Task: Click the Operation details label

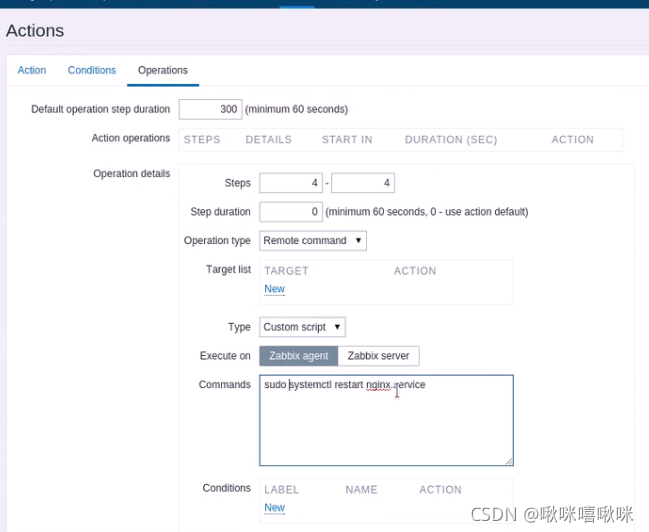Action: (132, 173)
